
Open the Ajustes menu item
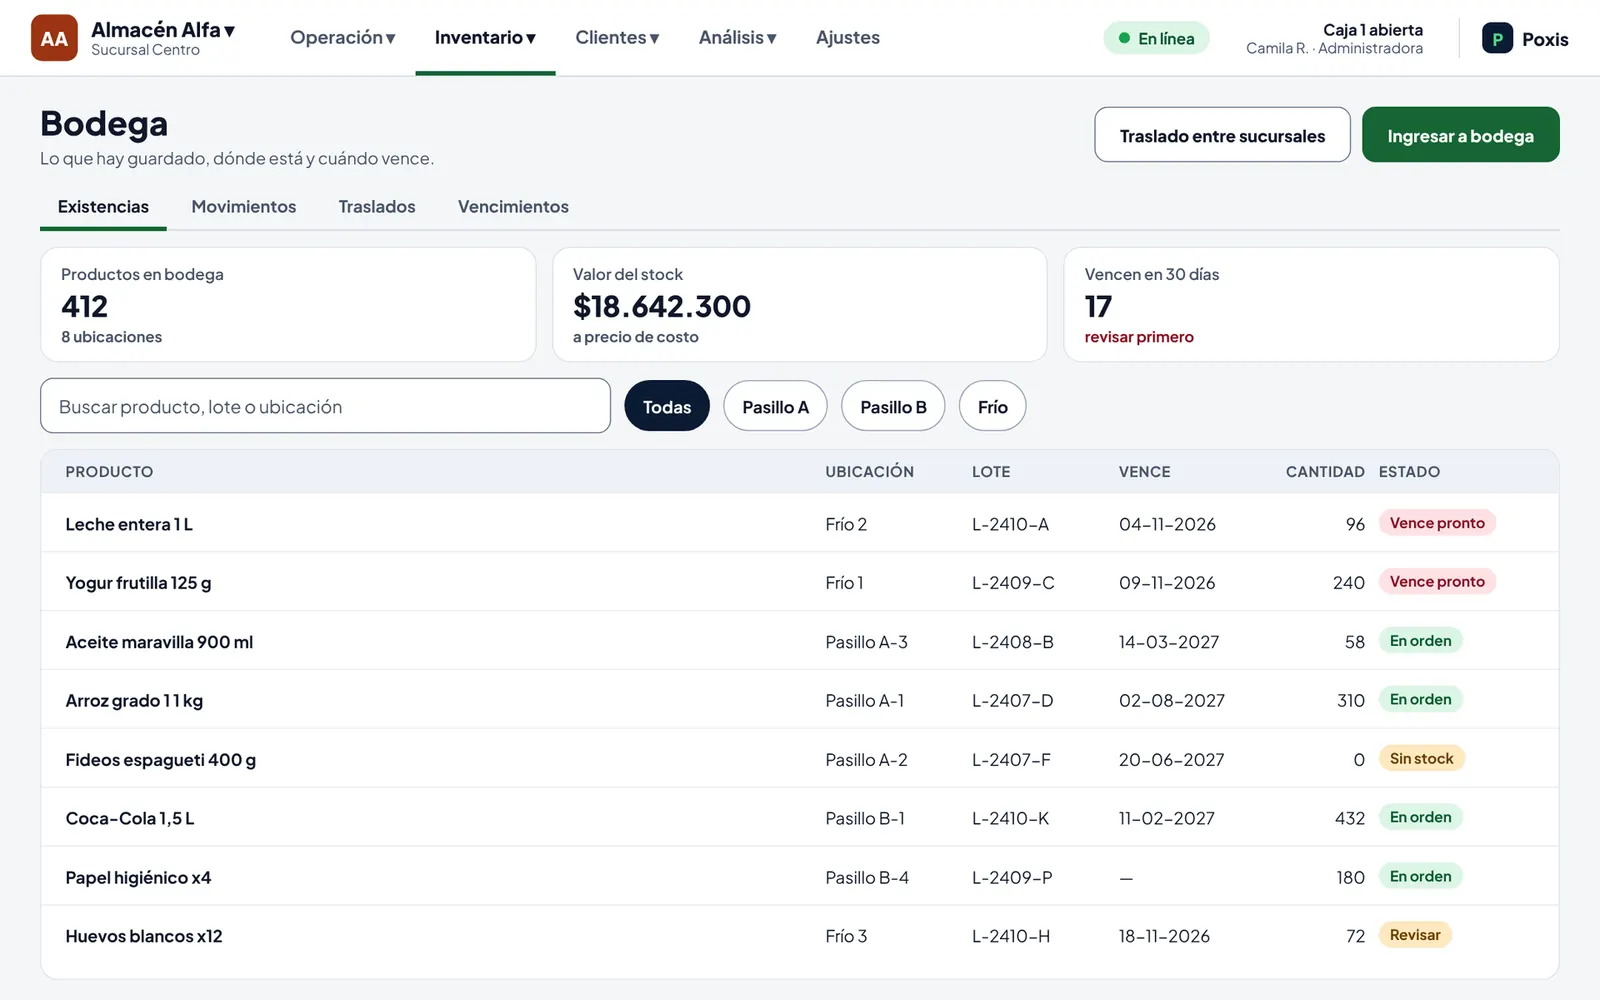tap(848, 38)
